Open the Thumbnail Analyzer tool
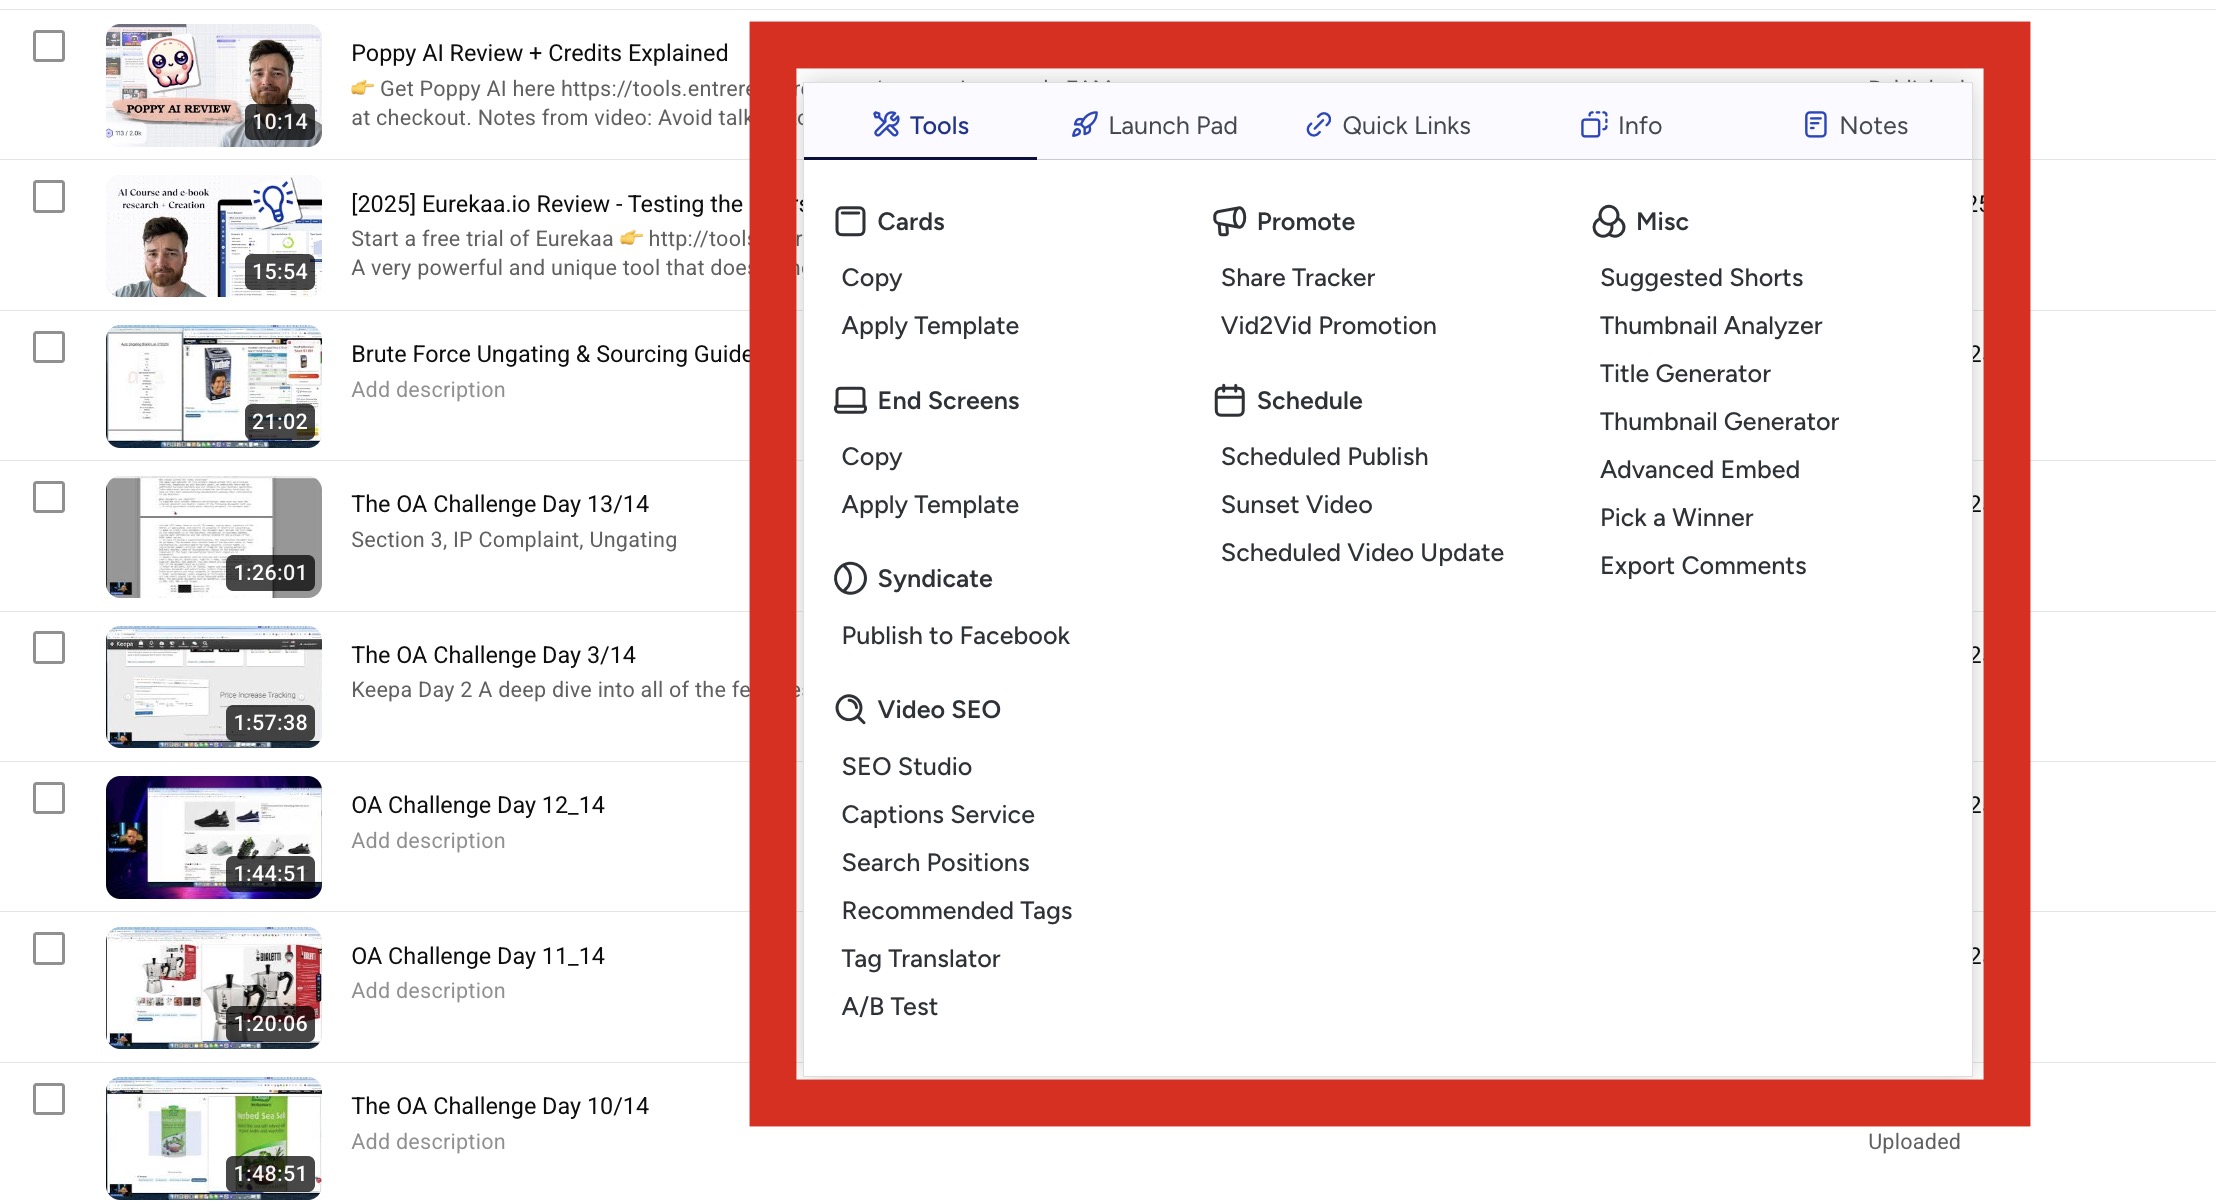Screen dimensions: 2216x1202 1710,325
